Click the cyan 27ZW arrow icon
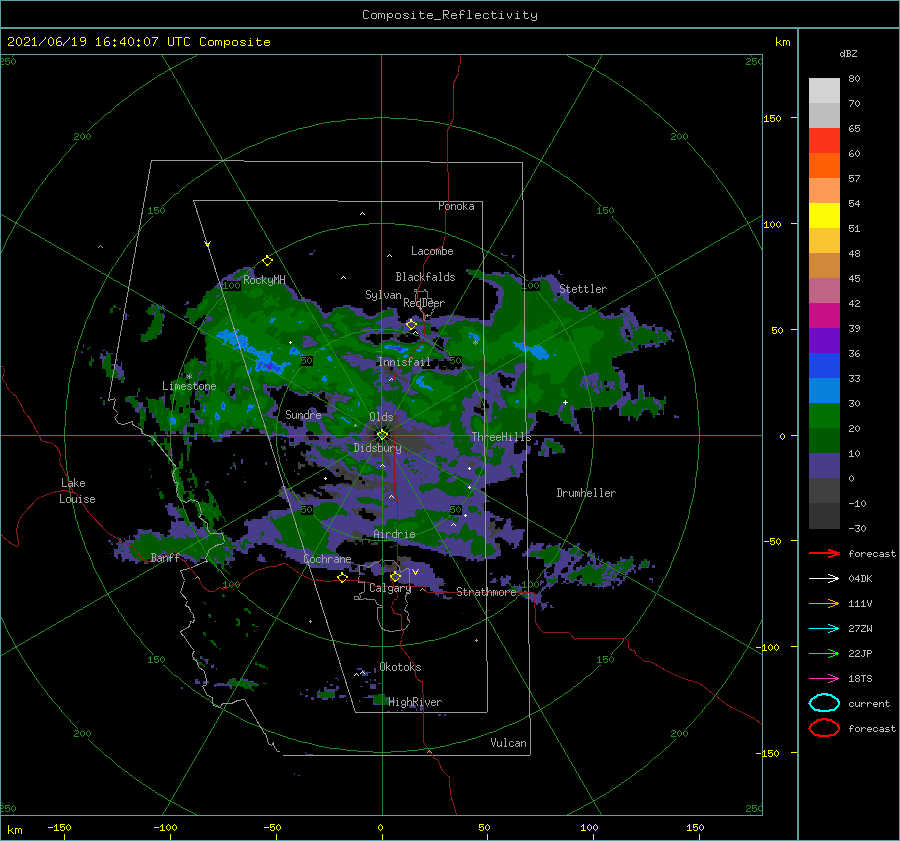The height and width of the screenshot is (841, 900). pyautogui.click(x=824, y=629)
